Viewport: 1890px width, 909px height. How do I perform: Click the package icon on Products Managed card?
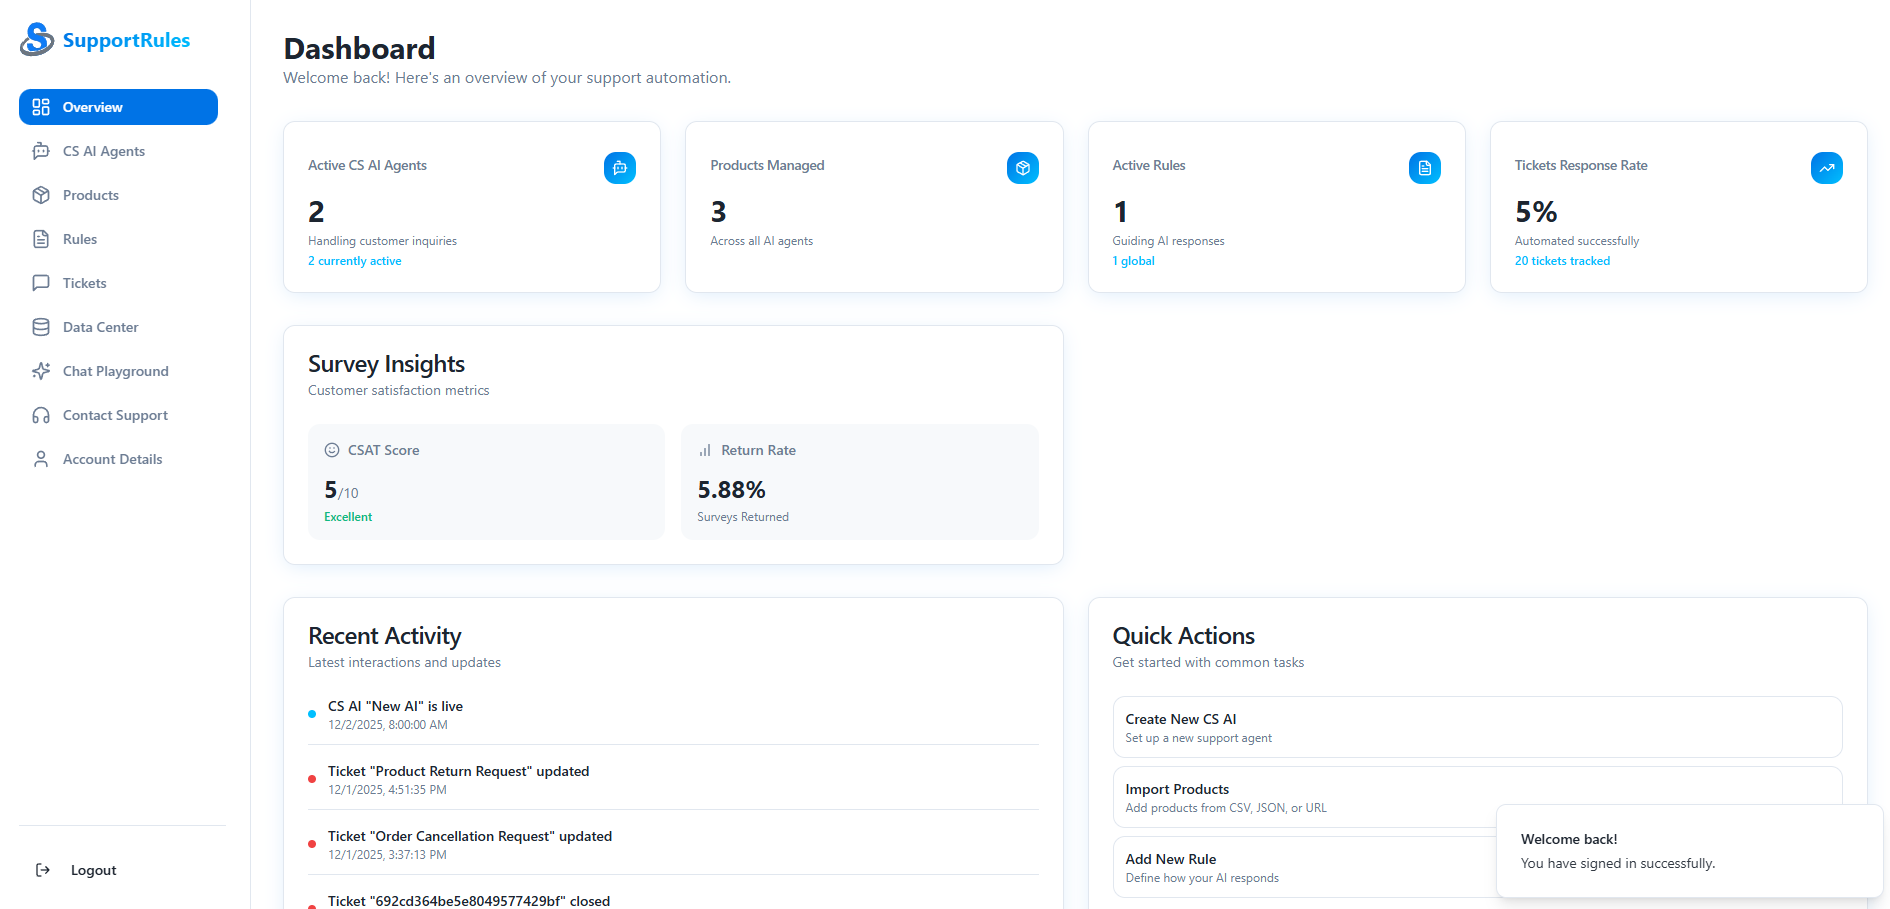click(1023, 168)
